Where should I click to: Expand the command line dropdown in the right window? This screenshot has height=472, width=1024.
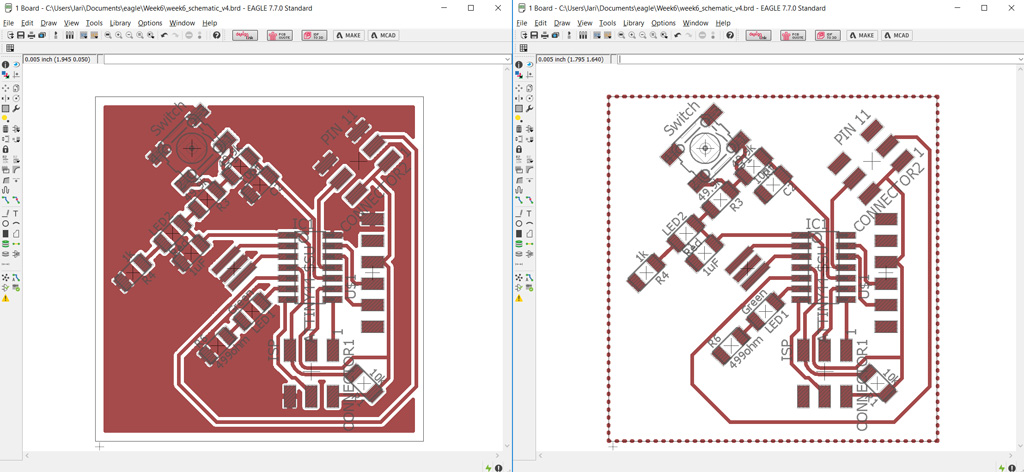[1020, 59]
